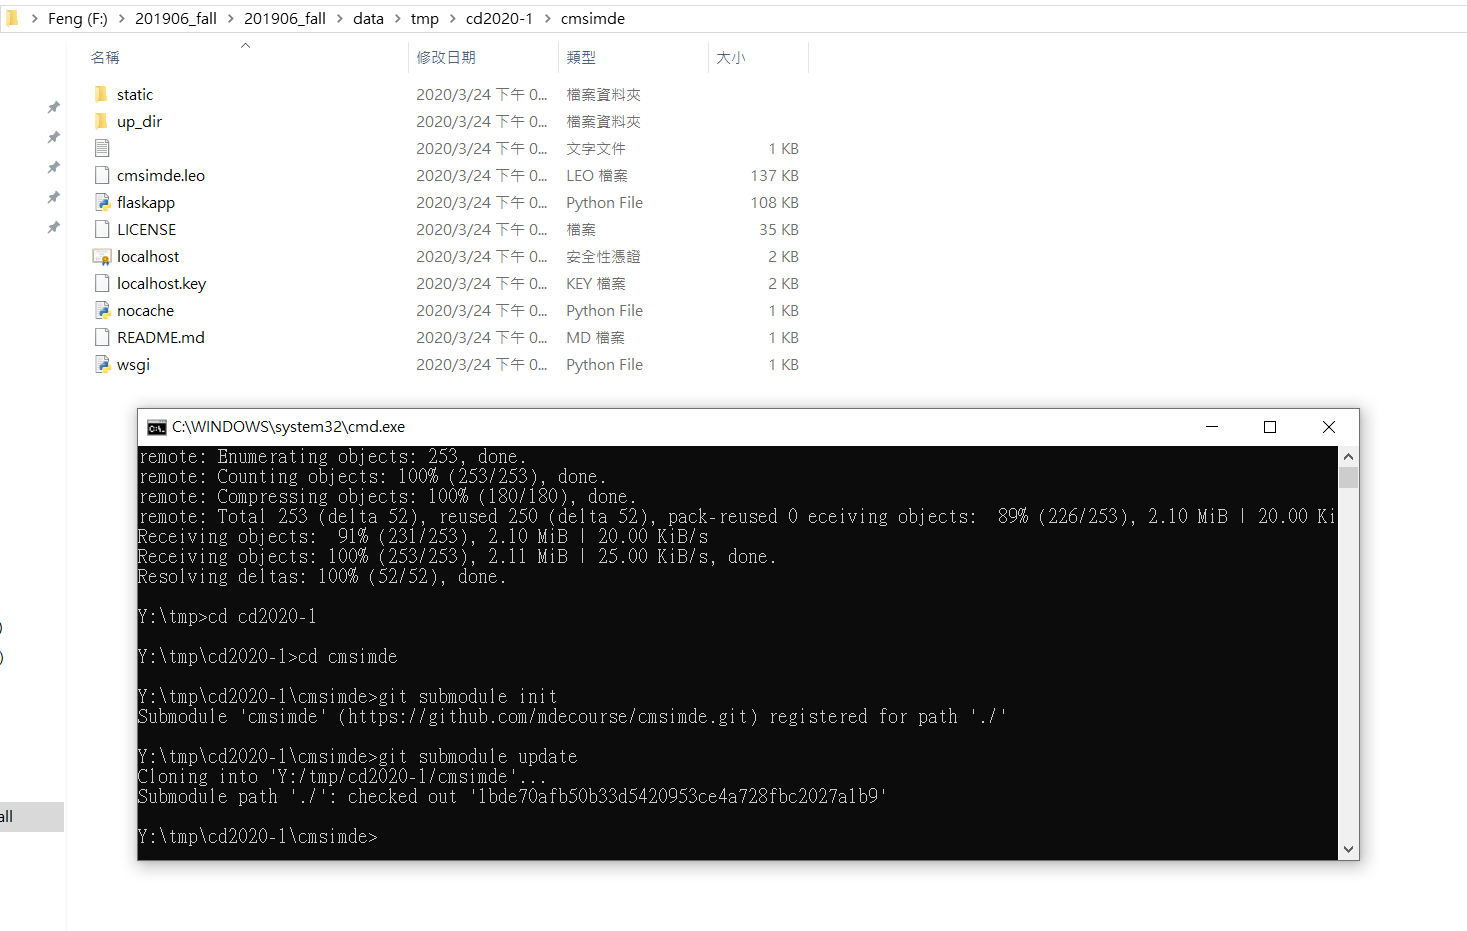Select the file name 'wsgi'
Image resolution: width=1467 pixels, height=931 pixels.
(x=133, y=365)
